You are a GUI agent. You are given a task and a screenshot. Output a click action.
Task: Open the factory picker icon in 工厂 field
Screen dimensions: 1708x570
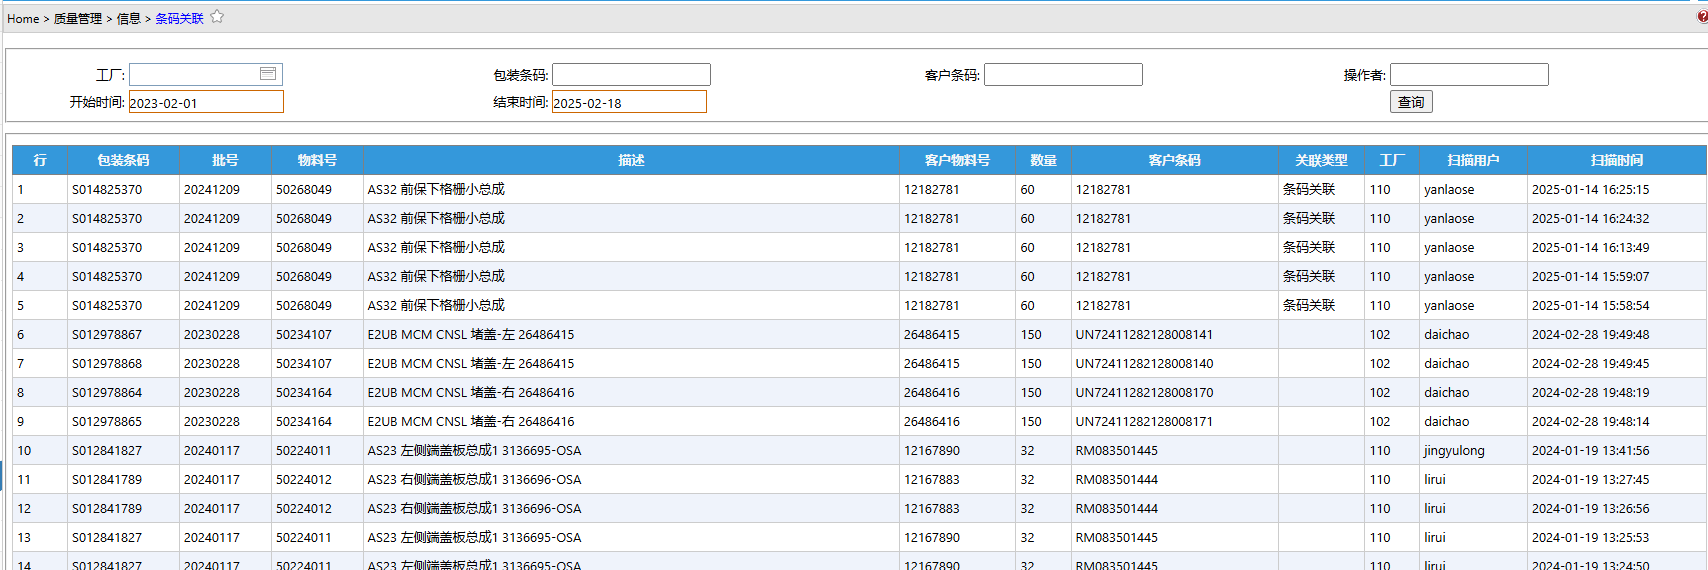pyautogui.click(x=268, y=74)
